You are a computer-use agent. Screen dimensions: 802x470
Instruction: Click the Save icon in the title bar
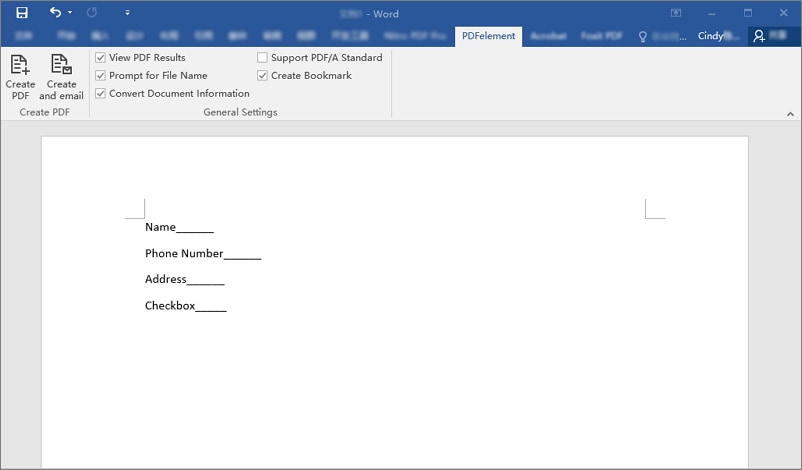coord(22,13)
